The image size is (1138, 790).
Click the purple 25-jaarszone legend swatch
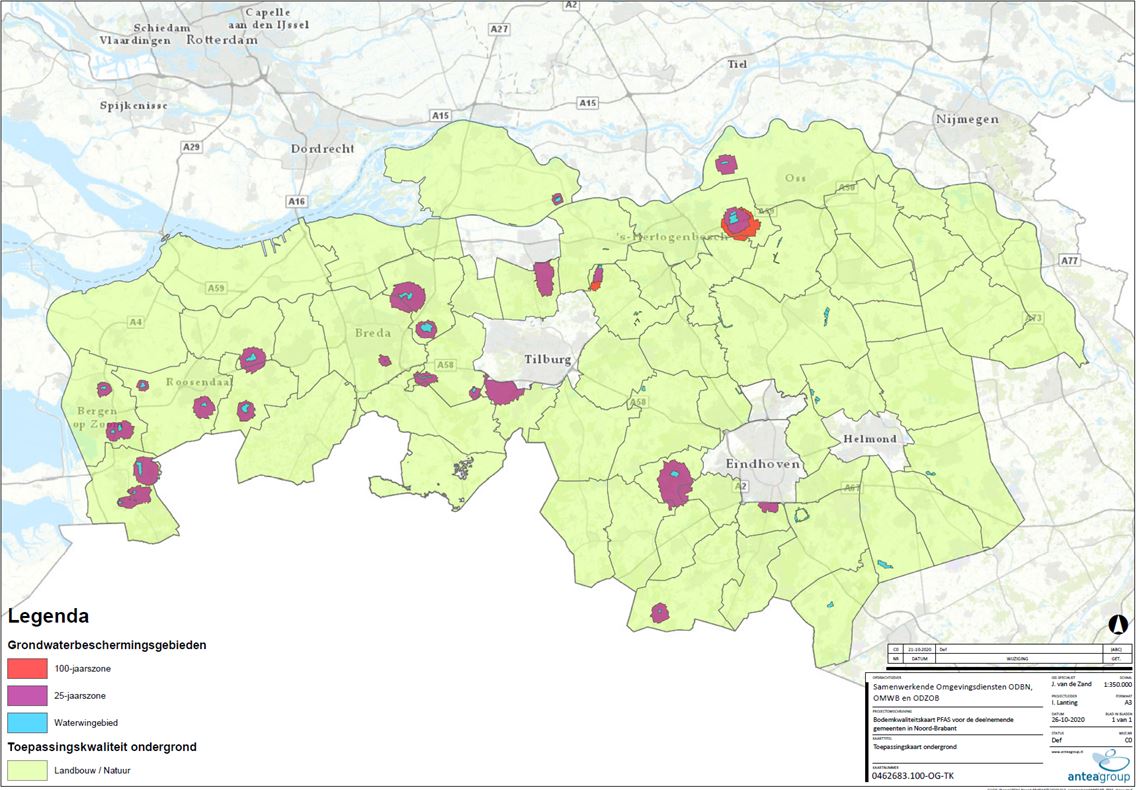pyautogui.click(x=37, y=695)
